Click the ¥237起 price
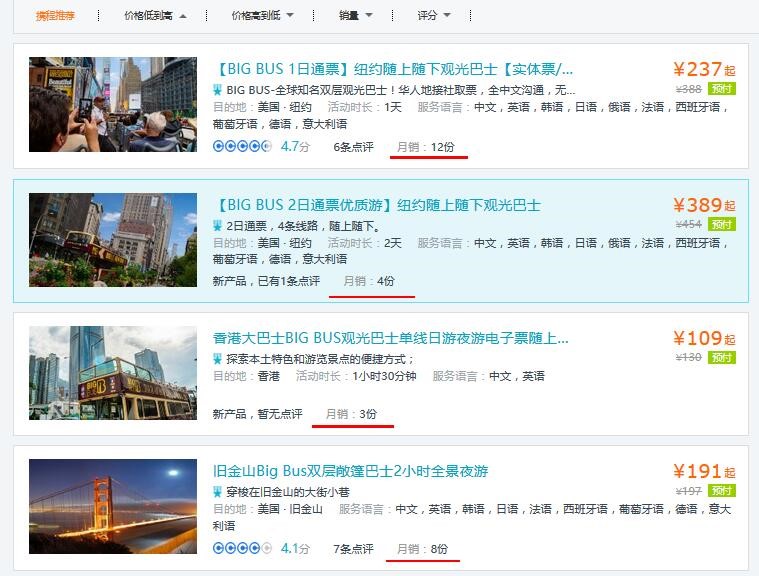759x576 pixels. click(x=704, y=69)
